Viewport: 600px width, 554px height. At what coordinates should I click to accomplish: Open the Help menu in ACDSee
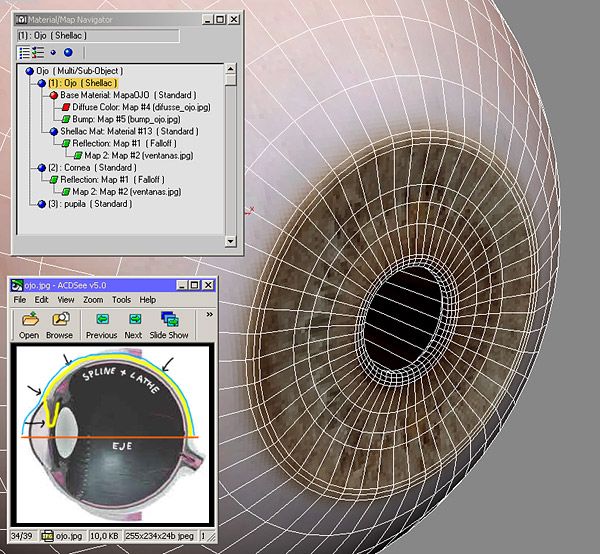147,300
